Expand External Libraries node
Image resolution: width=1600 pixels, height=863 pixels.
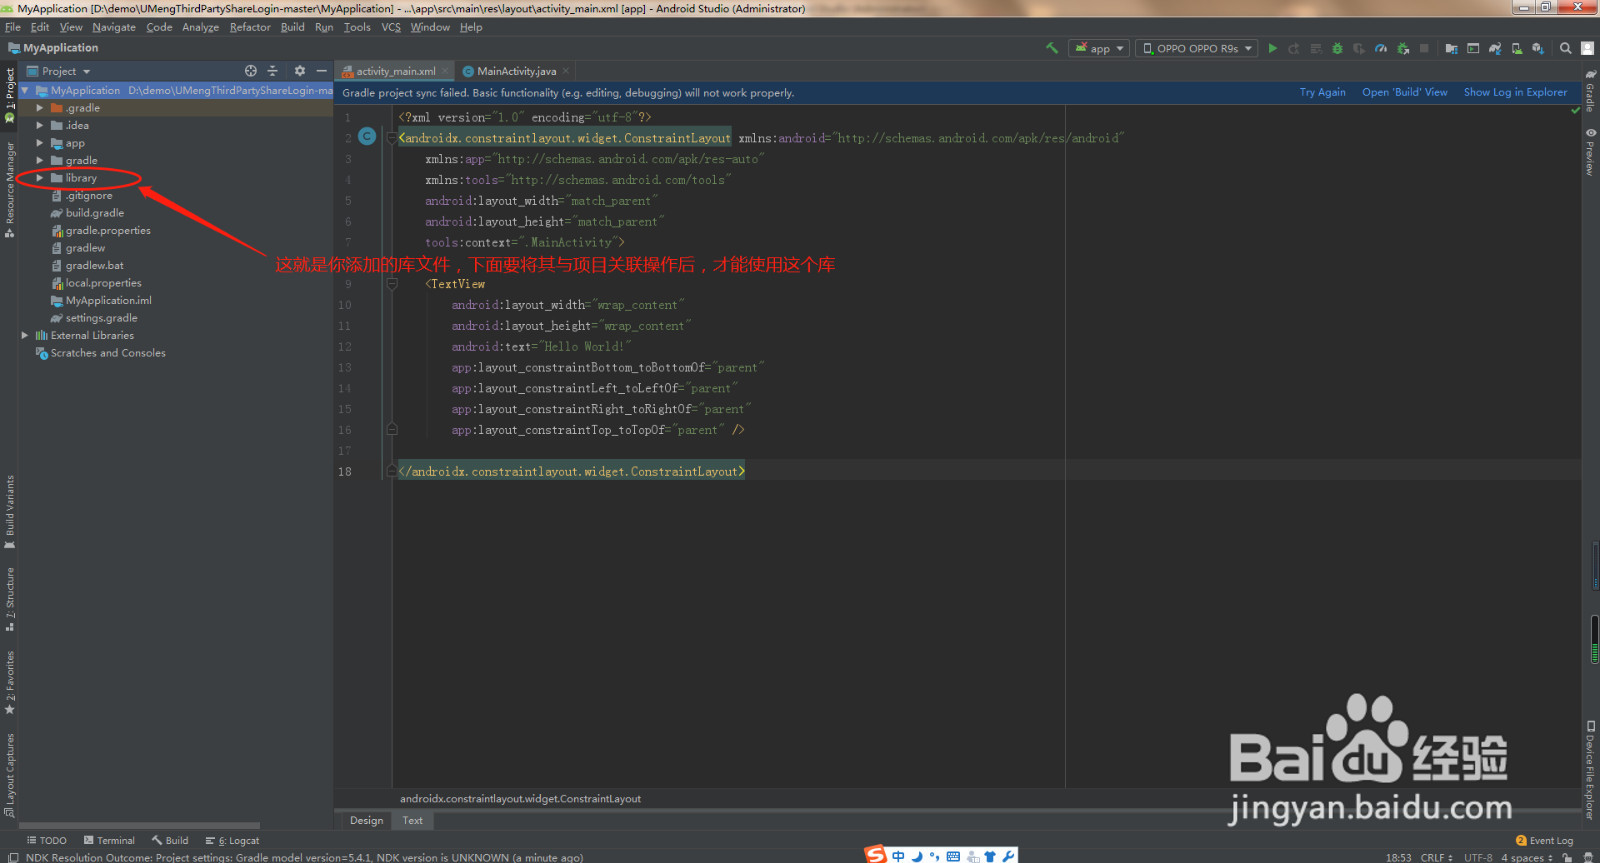(25, 335)
